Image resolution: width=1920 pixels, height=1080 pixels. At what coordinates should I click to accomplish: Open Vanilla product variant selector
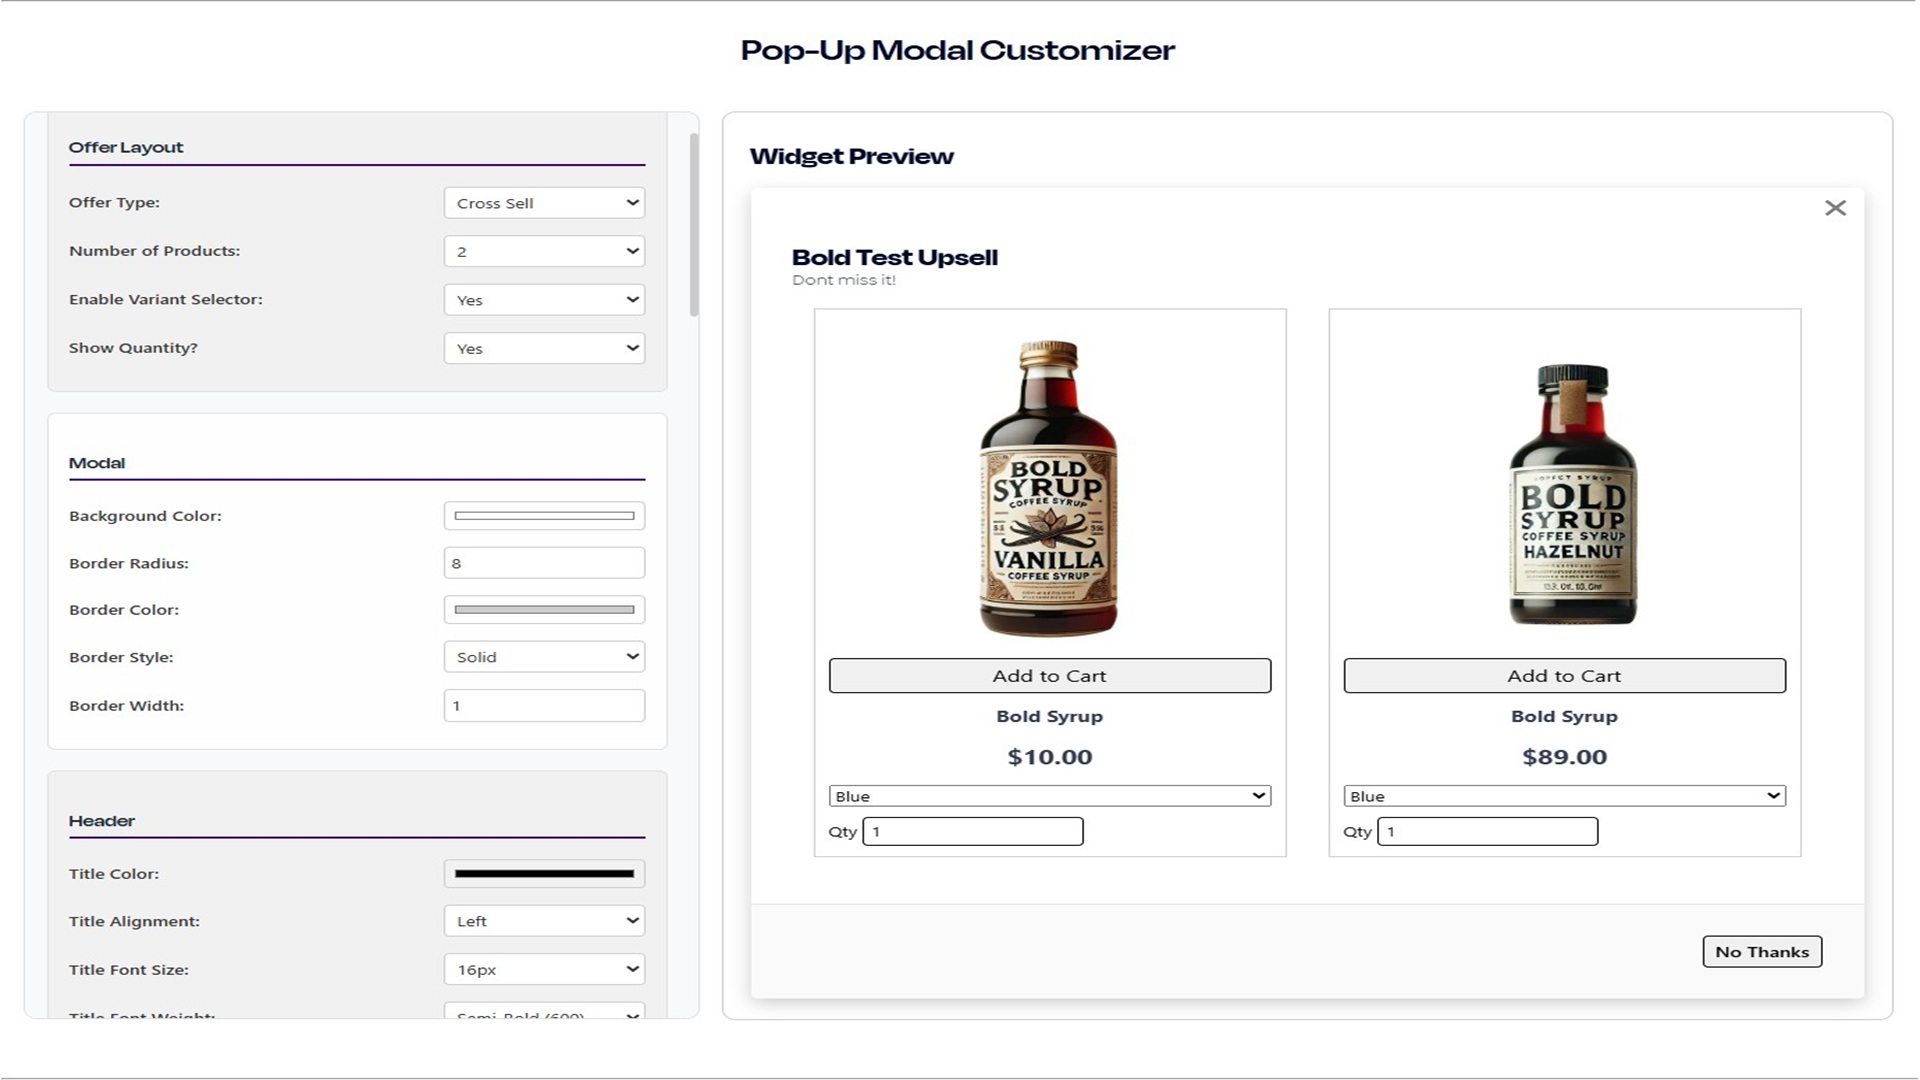pos(1049,796)
